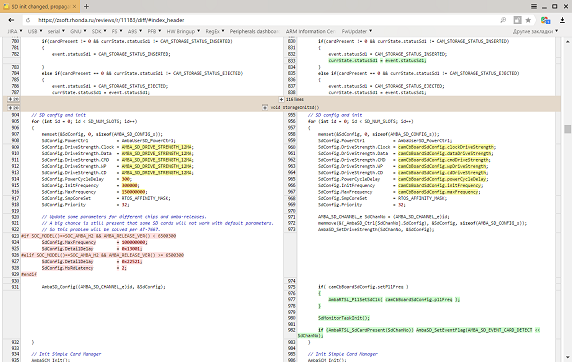Go back with the browser back arrow
Image resolution: width=572 pixels, height=362 pixels.
coord(11,20)
